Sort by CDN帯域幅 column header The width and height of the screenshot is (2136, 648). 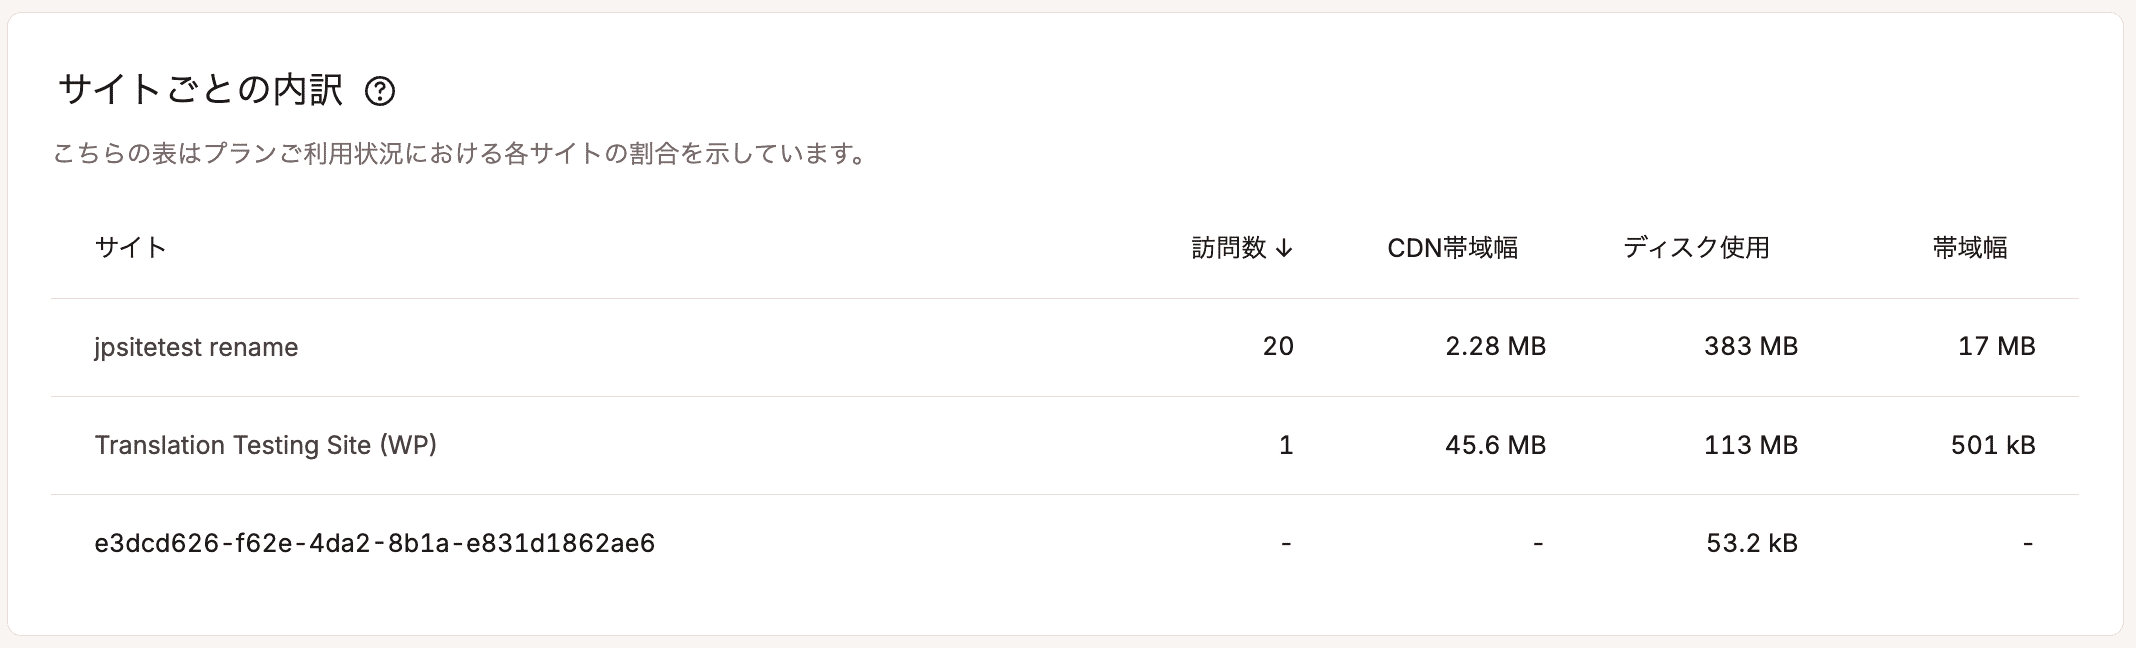point(1452,248)
